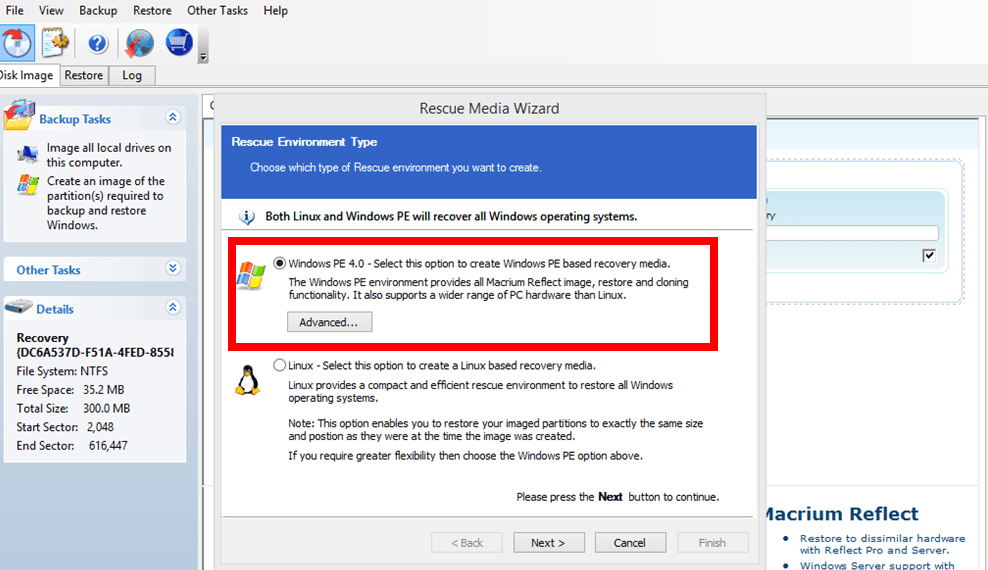Switch to the Log tab
The width and height of the screenshot is (988, 570).
point(132,75)
